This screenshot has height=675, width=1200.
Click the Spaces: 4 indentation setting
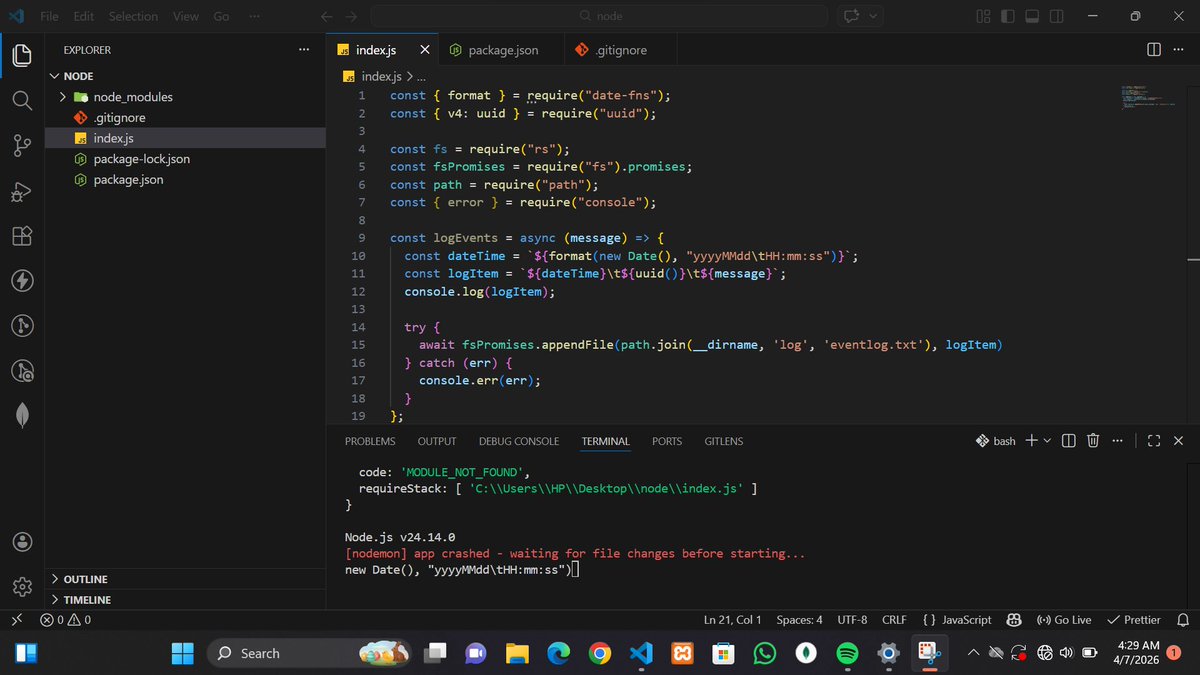(799, 620)
